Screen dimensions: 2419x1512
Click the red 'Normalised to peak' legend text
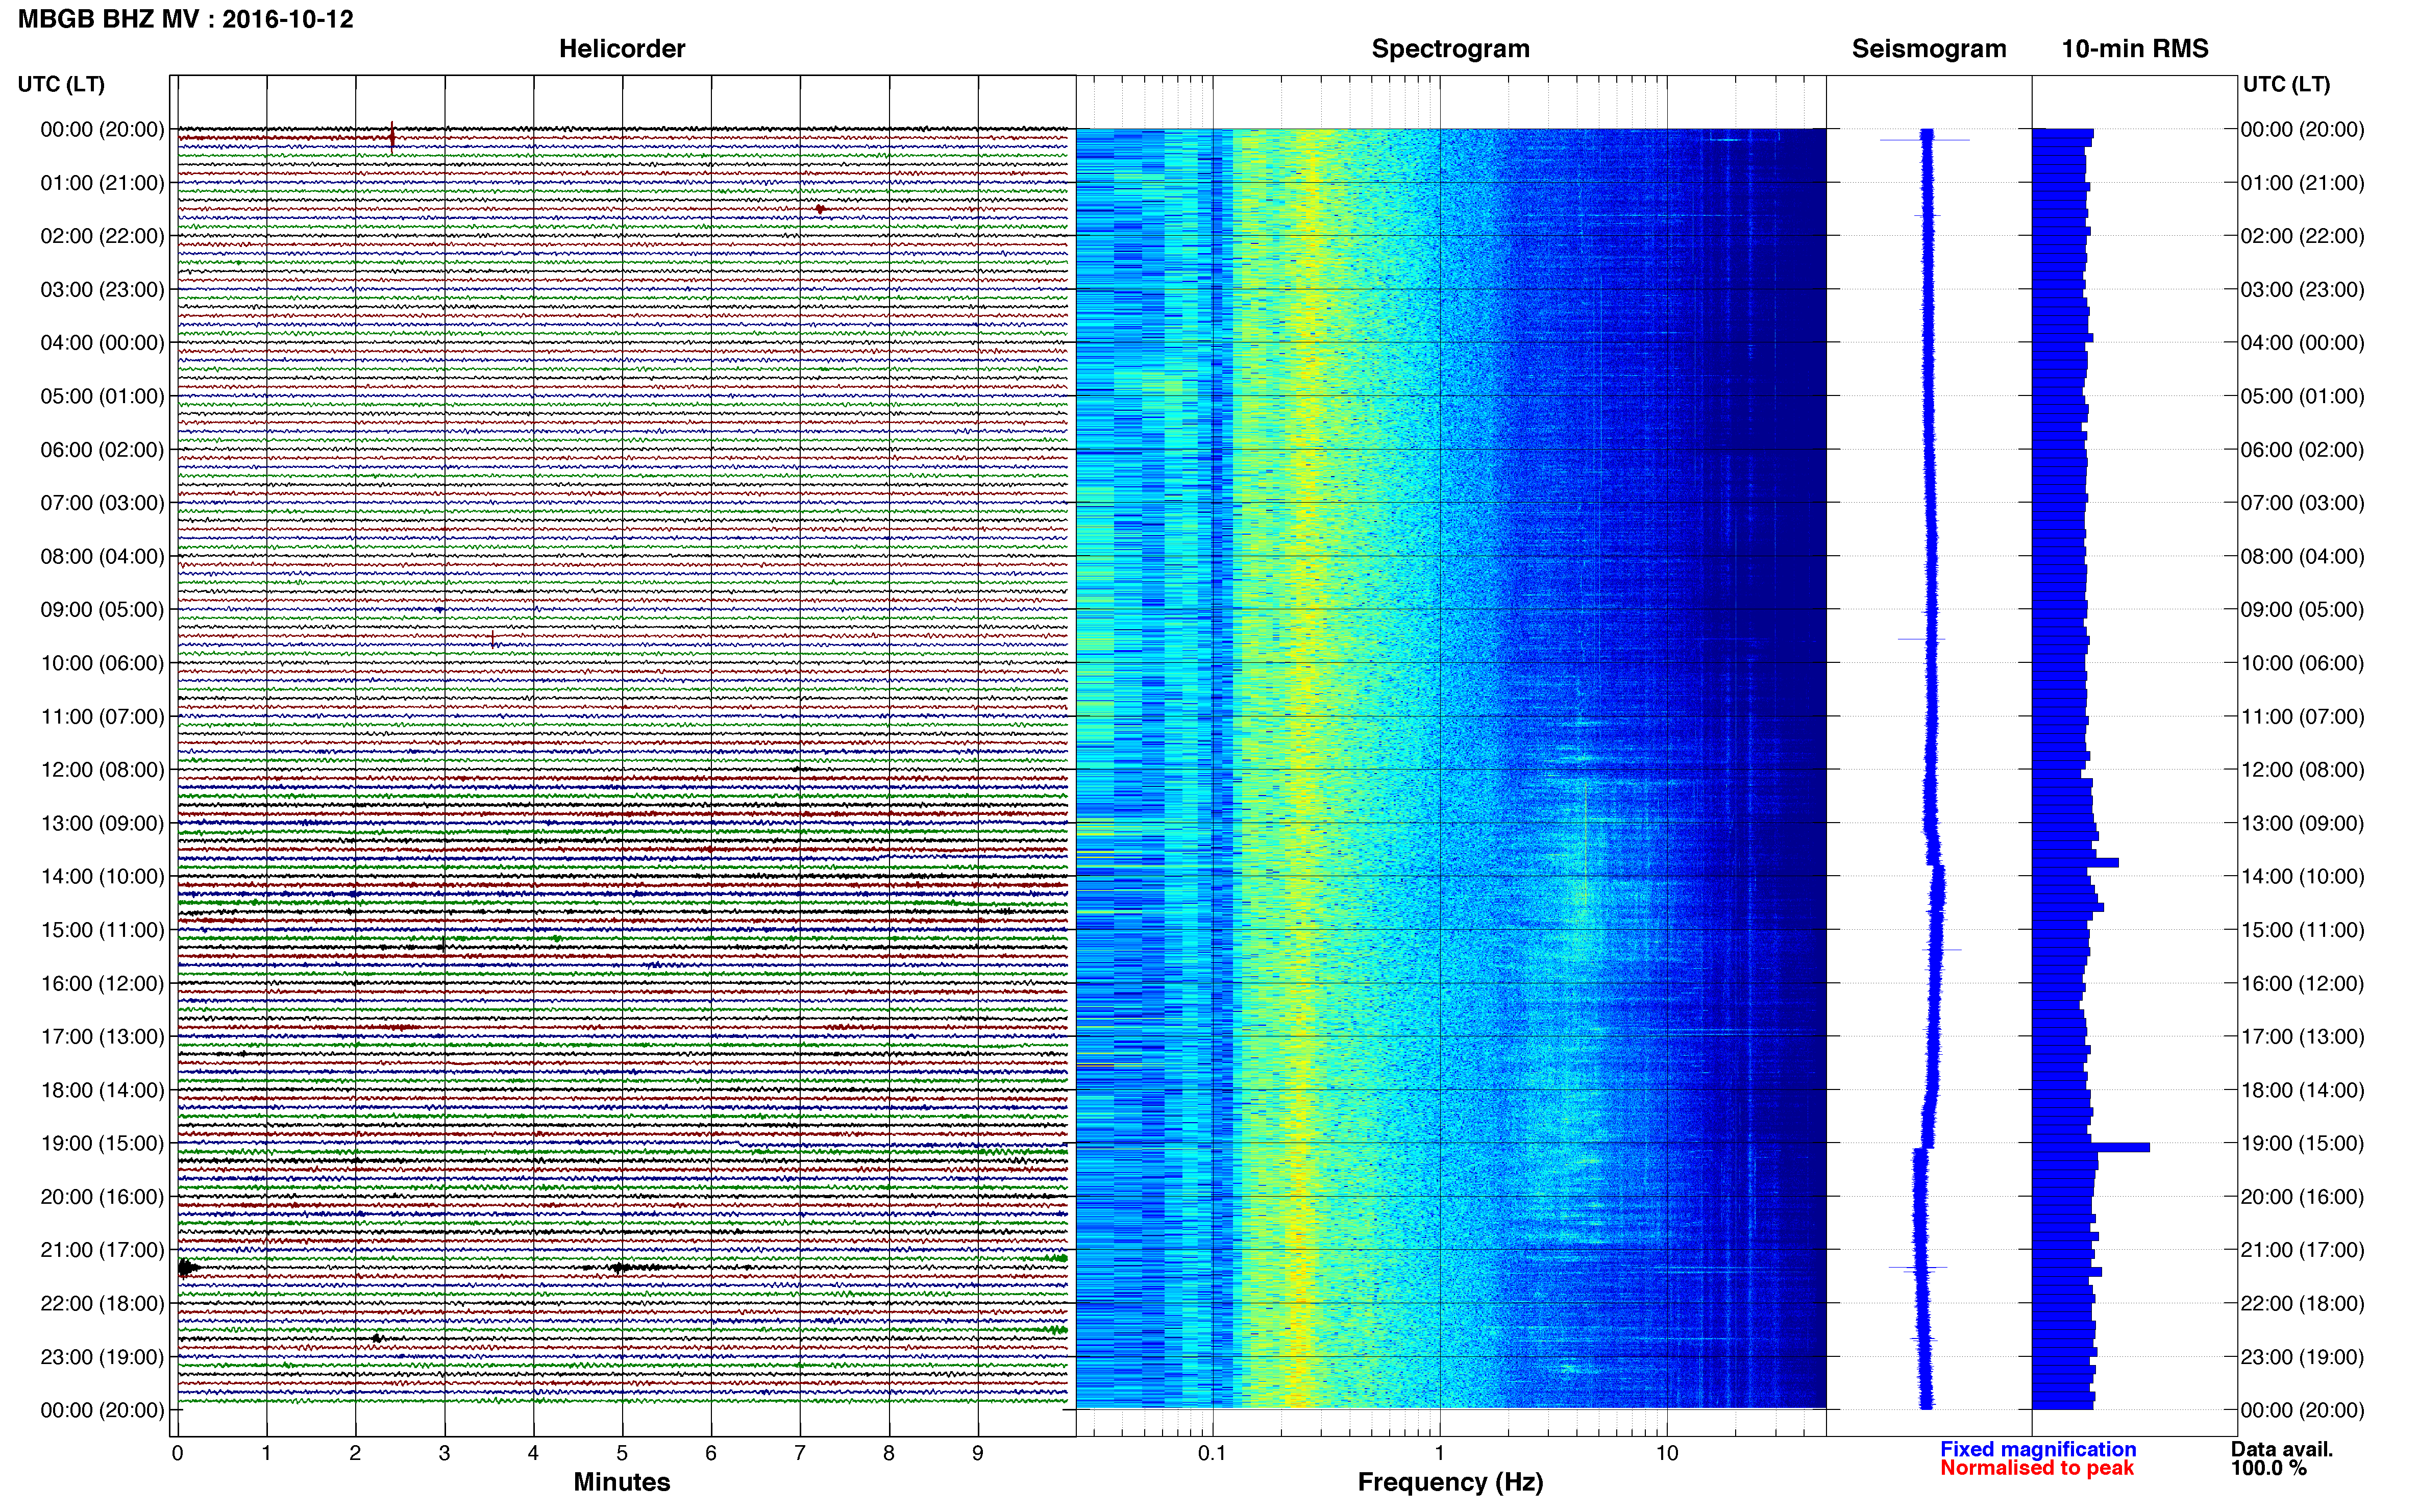pos(2037,1468)
